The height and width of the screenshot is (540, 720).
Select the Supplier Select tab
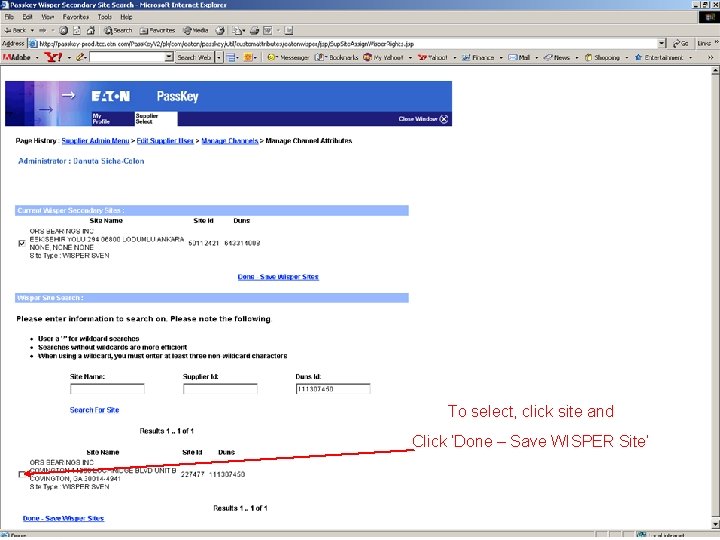(x=156, y=118)
